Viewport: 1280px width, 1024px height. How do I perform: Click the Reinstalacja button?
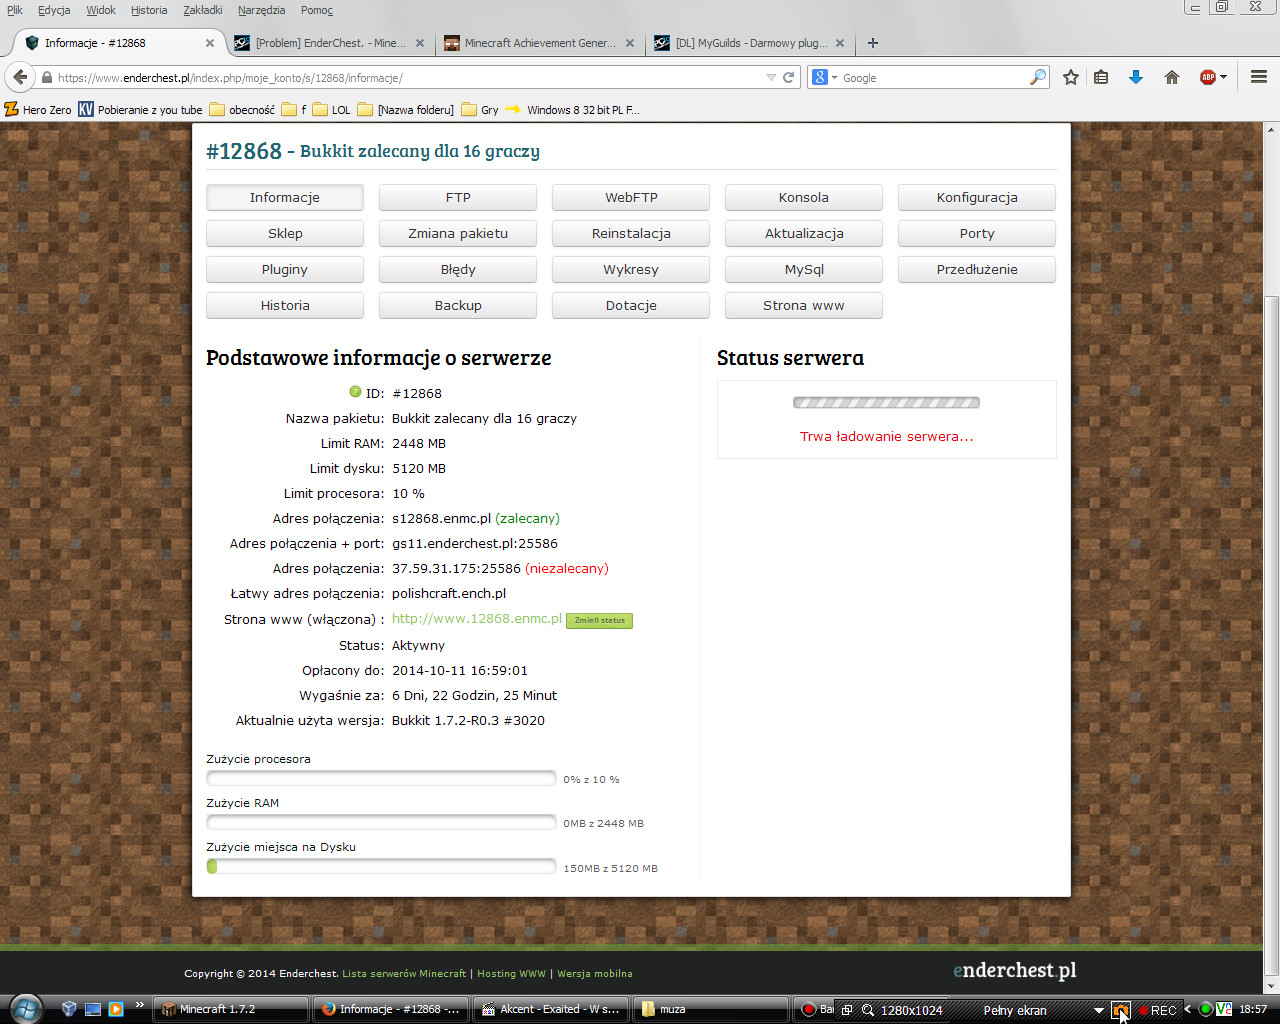tap(631, 233)
